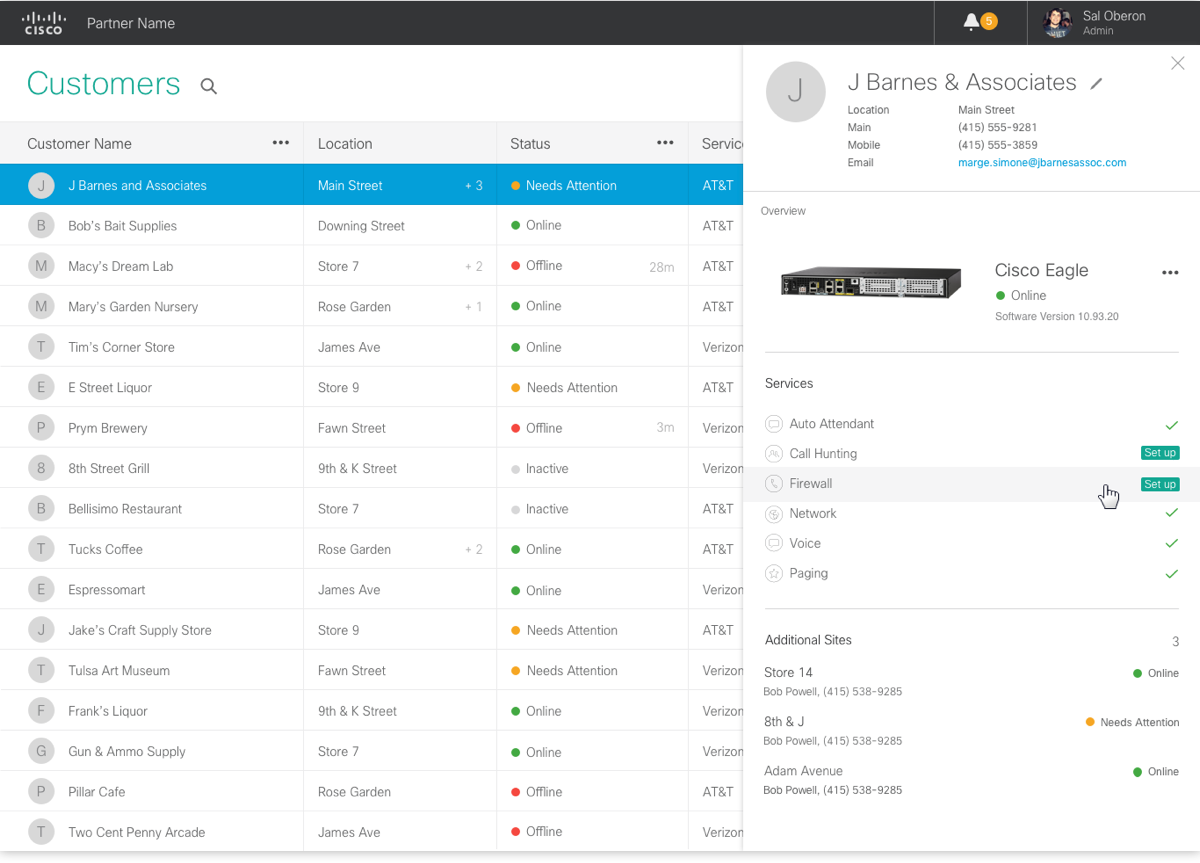Expand +1 locations for Mary's Garden Nursery
The image size is (1200, 863).
pyautogui.click(x=474, y=307)
